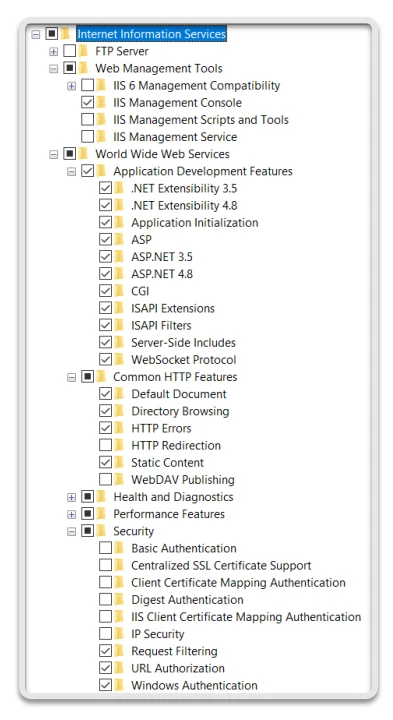Click the ISAPI Extensions folder icon
This screenshot has width=393, height=720.
tap(119, 308)
